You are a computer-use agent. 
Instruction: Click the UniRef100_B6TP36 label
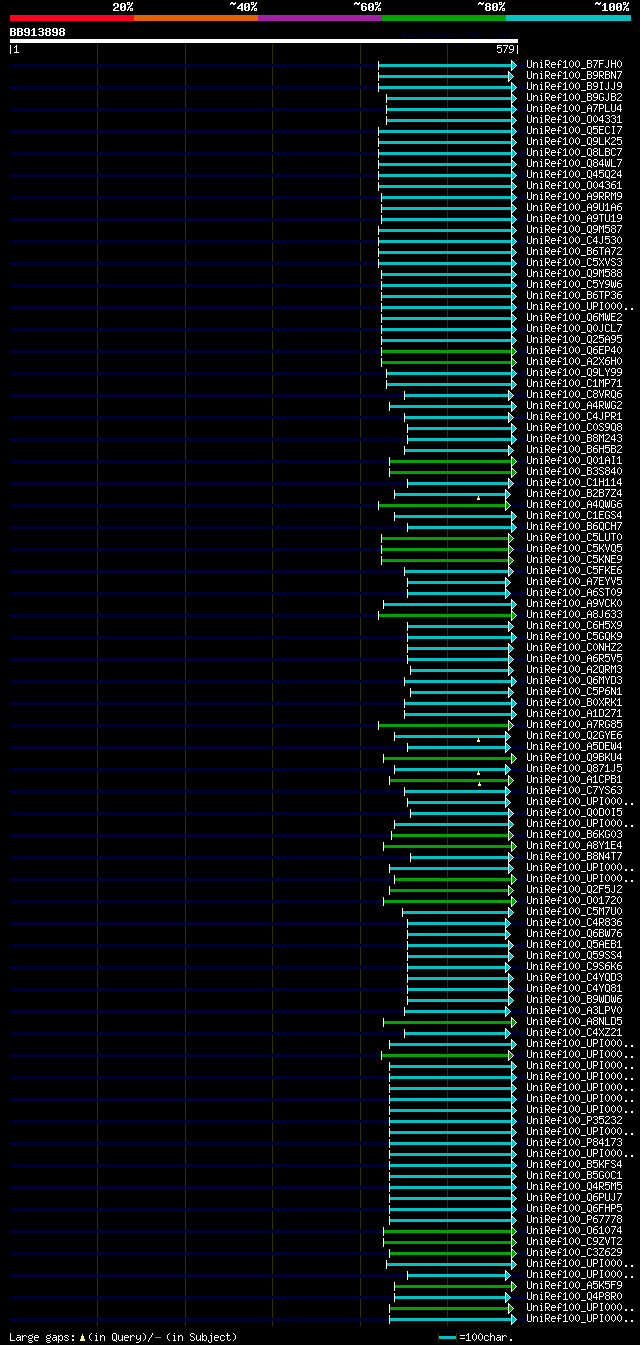point(574,295)
